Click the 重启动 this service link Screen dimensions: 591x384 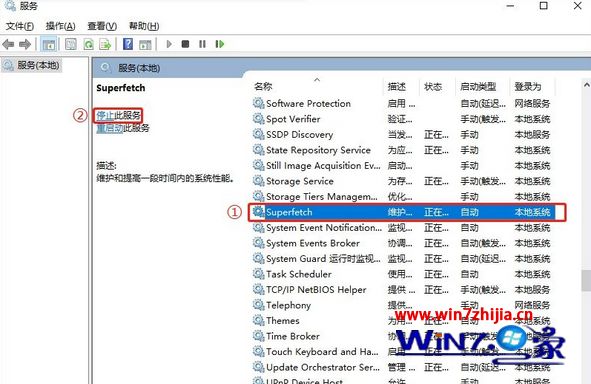[110, 128]
